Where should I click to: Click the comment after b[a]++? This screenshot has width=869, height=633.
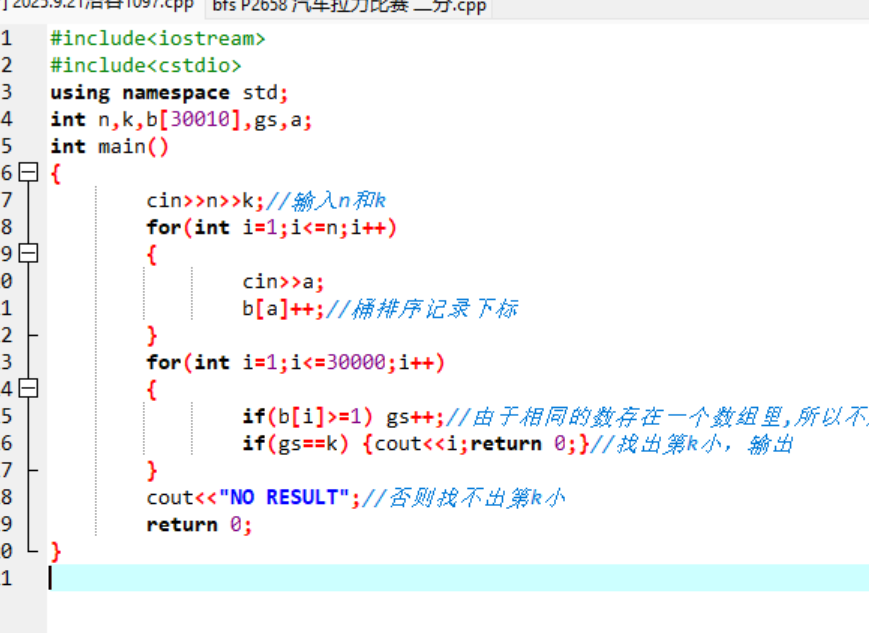(x=422, y=309)
